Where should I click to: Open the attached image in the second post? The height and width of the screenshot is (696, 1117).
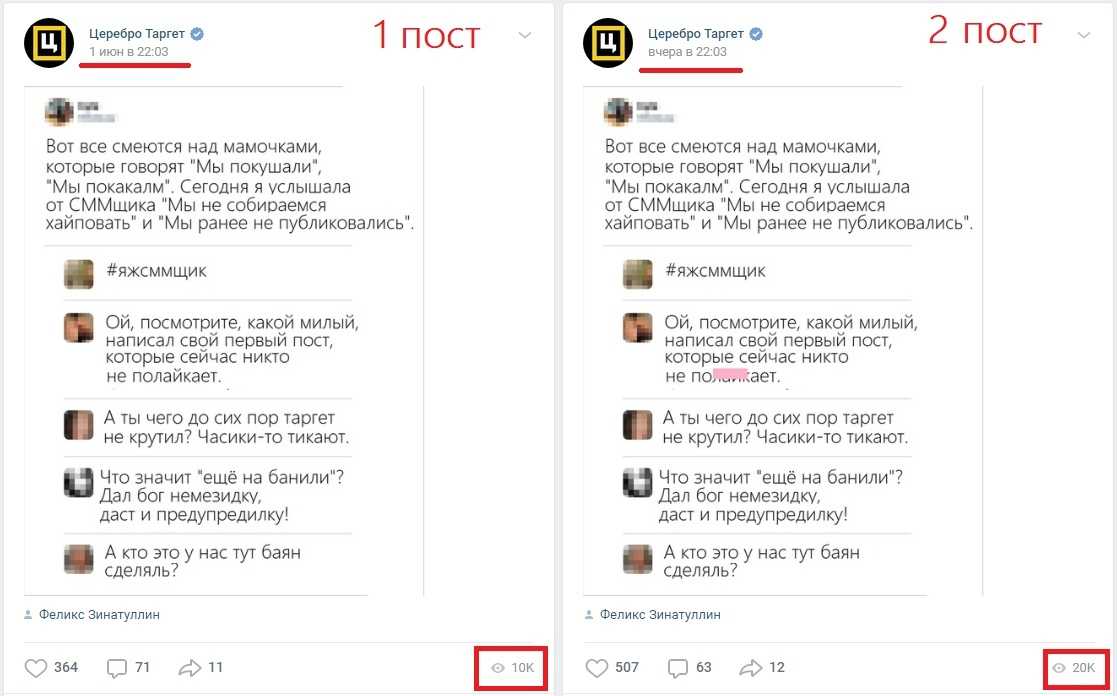pyautogui.click(x=783, y=341)
